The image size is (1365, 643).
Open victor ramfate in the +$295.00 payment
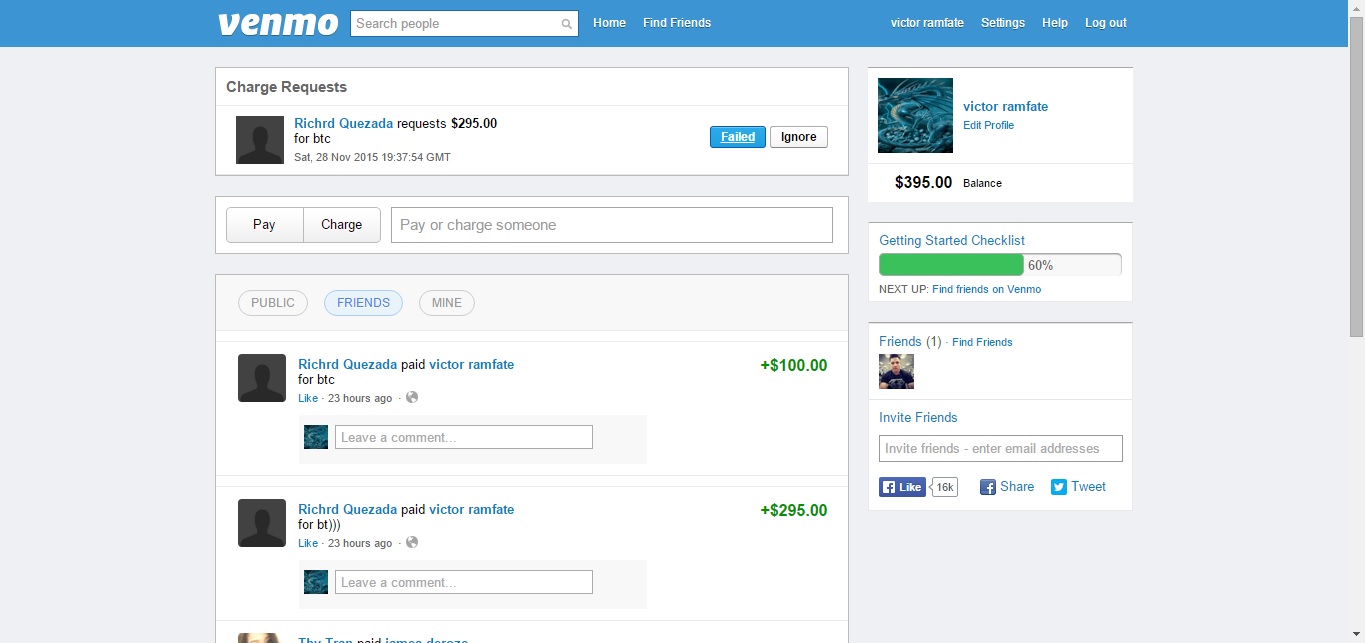coord(471,509)
